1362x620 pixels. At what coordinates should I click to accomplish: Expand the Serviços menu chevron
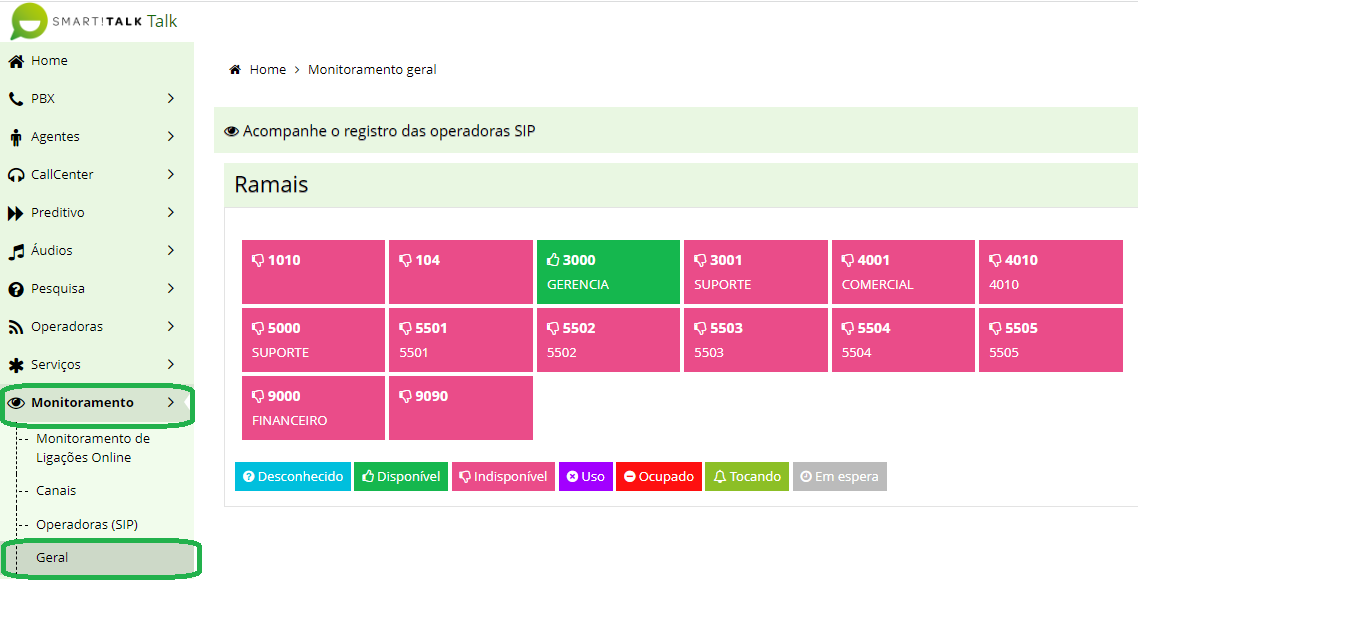pyautogui.click(x=171, y=365)
